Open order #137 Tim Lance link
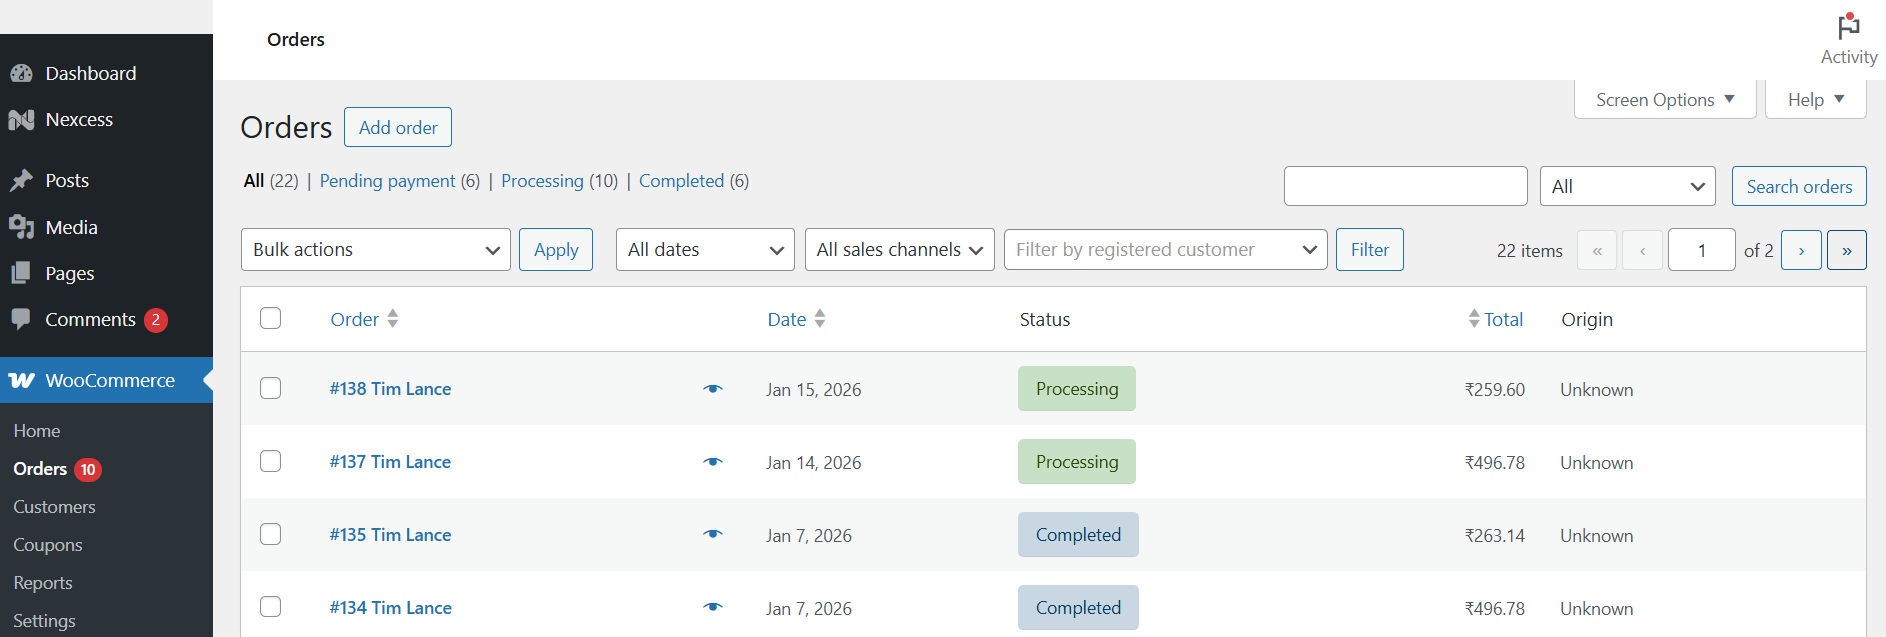 (390, 462)
